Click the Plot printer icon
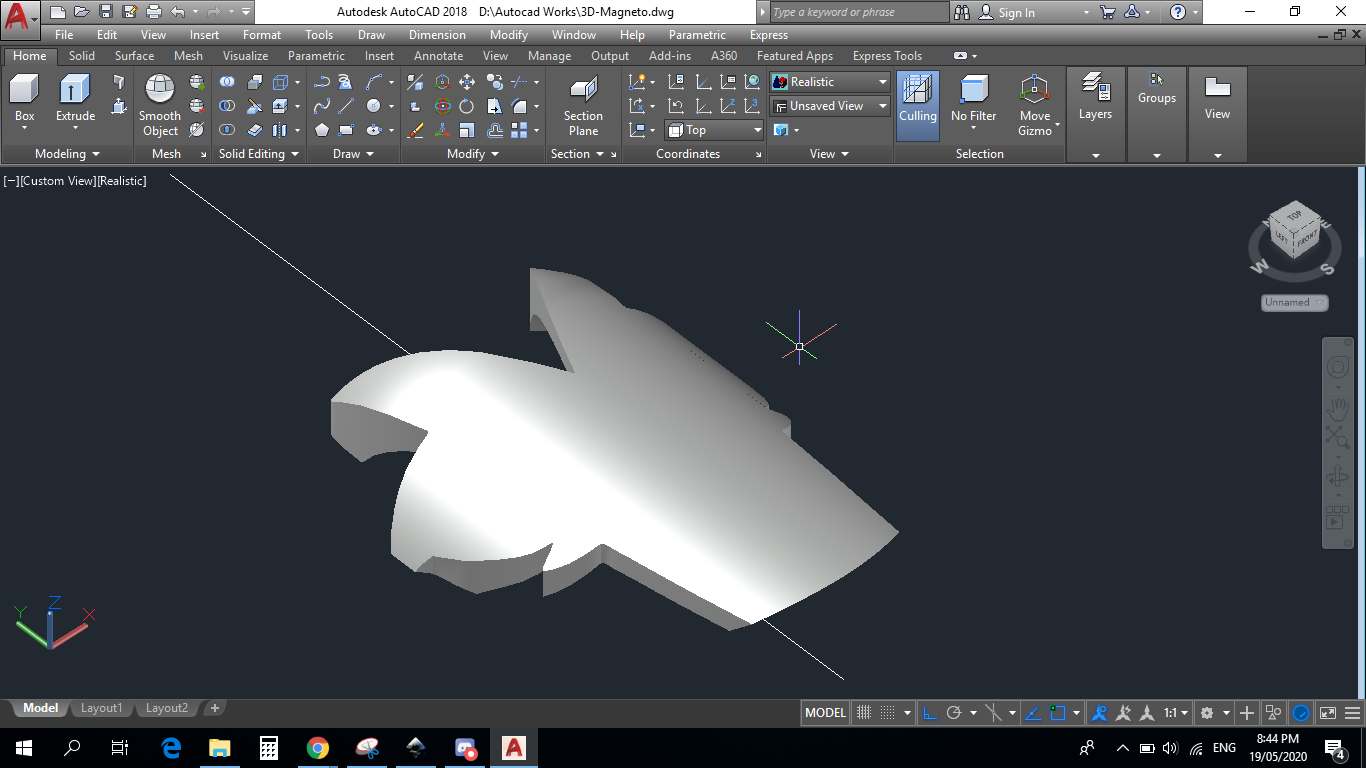The image size is (1366, 768). tap(153, 12)
